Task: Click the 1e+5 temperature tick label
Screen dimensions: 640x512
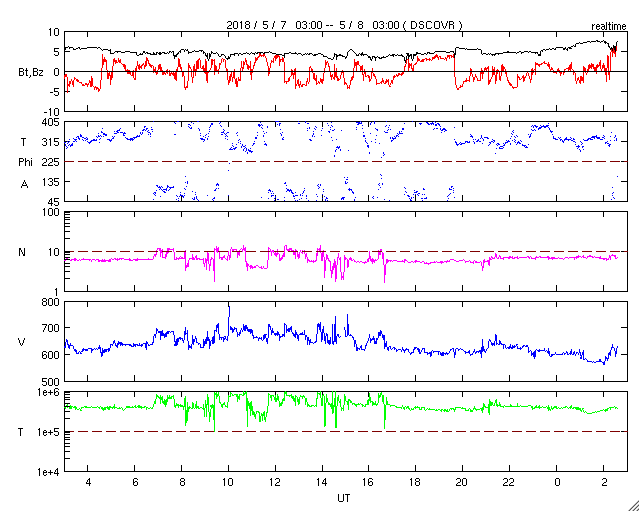Action: (x=49, y=432)
